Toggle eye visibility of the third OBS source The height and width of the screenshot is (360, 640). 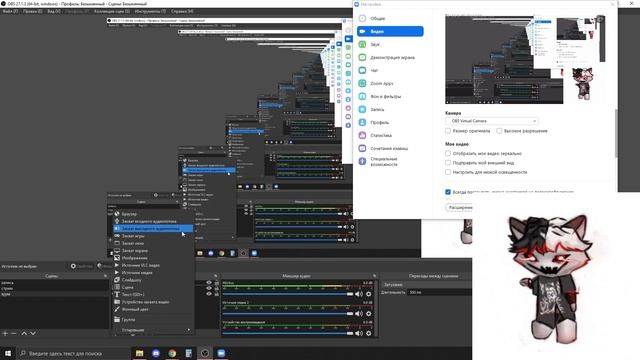click(x=209, y=294)
